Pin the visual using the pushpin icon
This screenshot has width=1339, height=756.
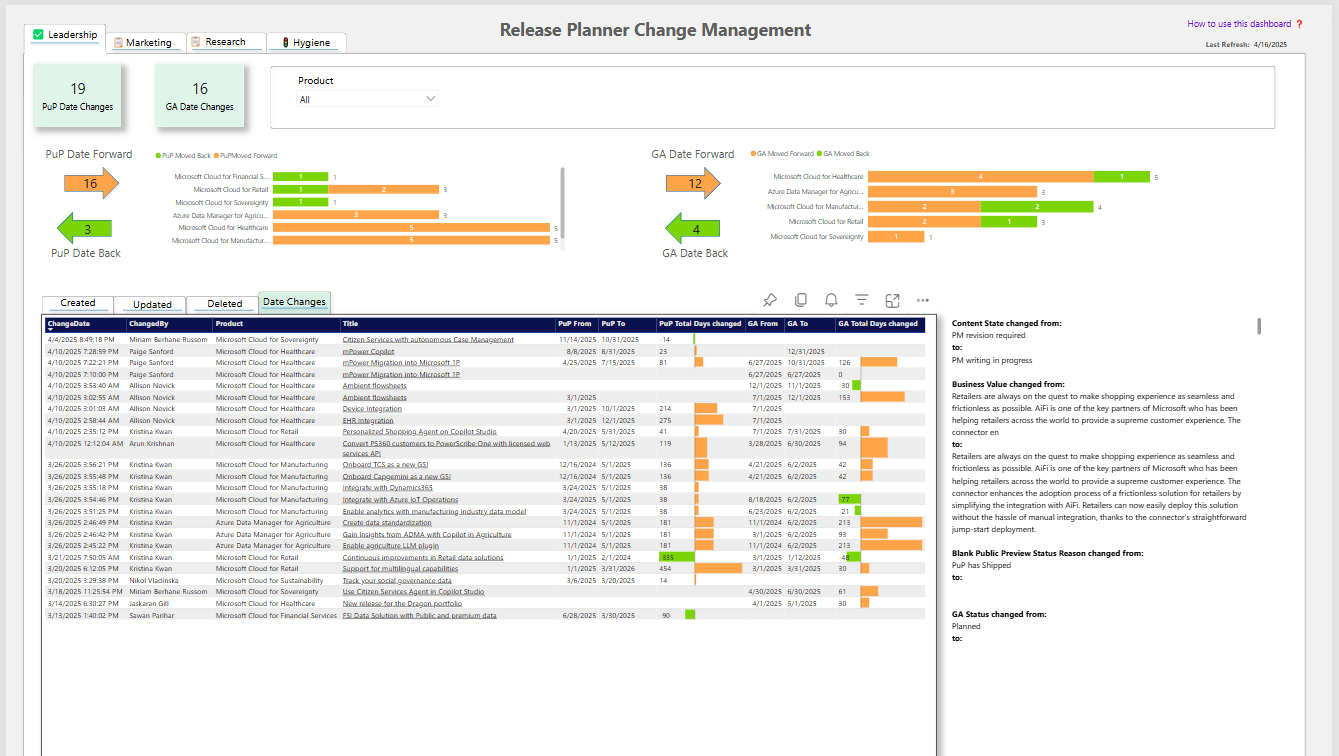click(x=770, y=300)
